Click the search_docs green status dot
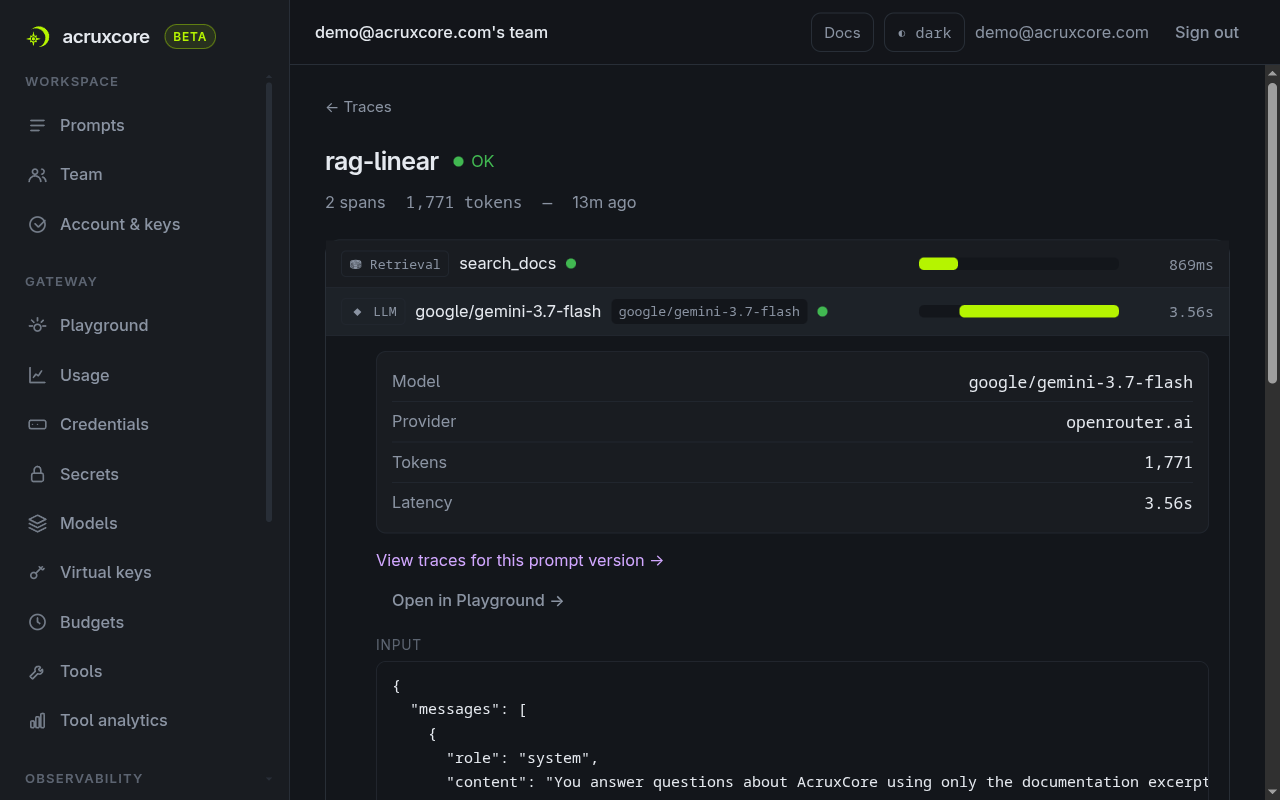The height and width of the screenshot is (800, 1280). [571, 264]
